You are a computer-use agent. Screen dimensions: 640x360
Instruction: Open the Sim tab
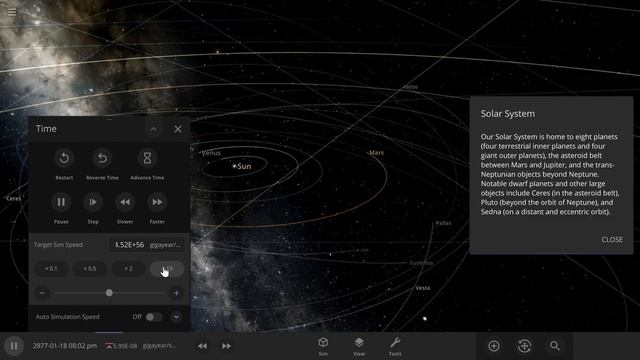point(323,346)
